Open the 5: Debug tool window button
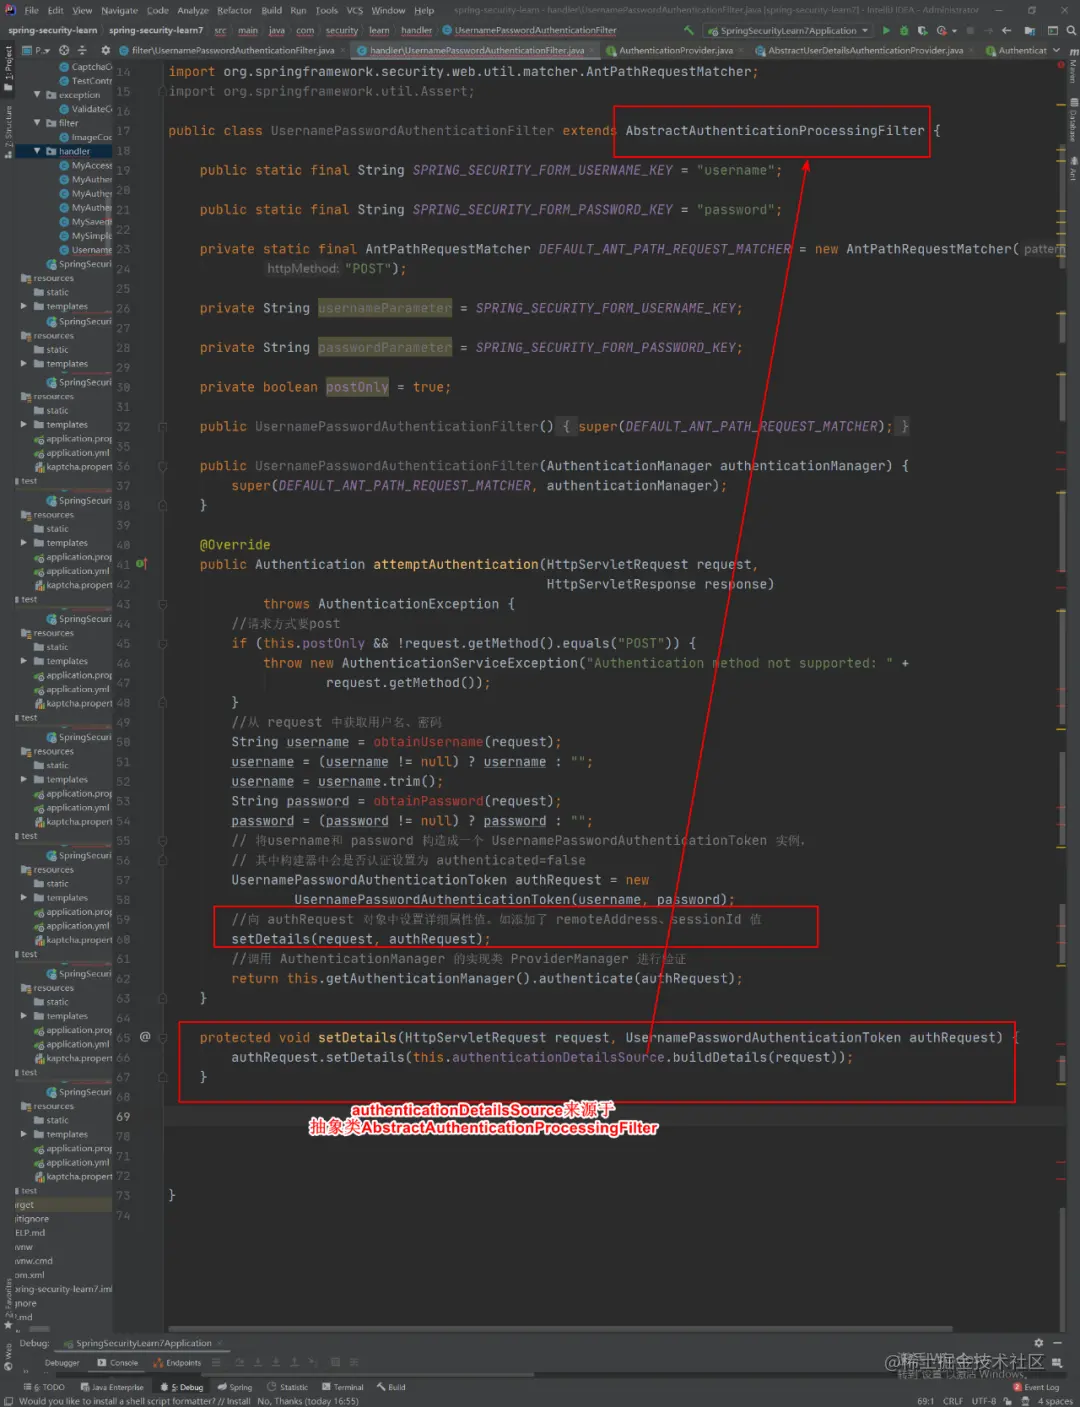Viewport: 1080px width, 1407px height. [183, 1387]
